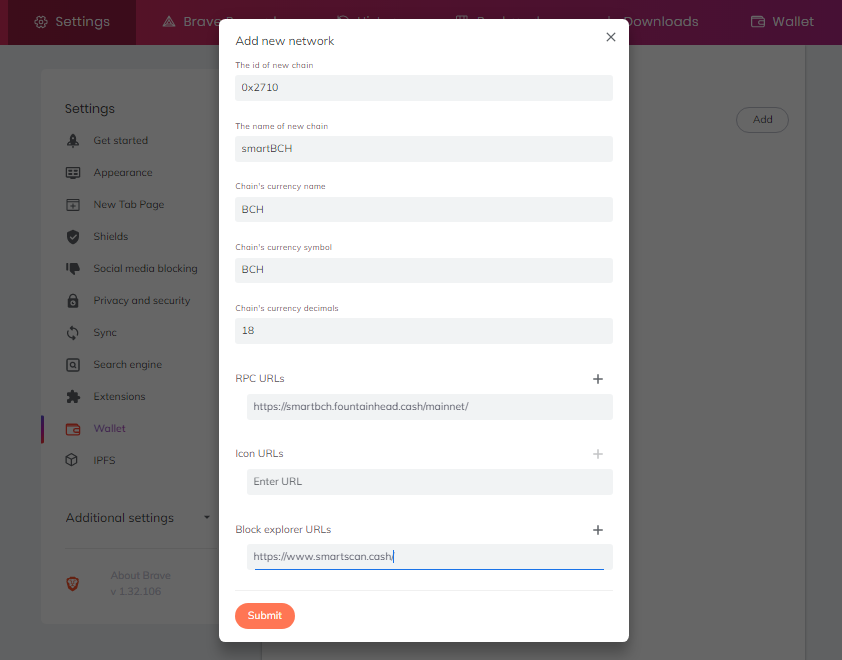Viewport: 842px width, 660px height.
Task: Close the Add new network dialog
Action: point(611,37)
